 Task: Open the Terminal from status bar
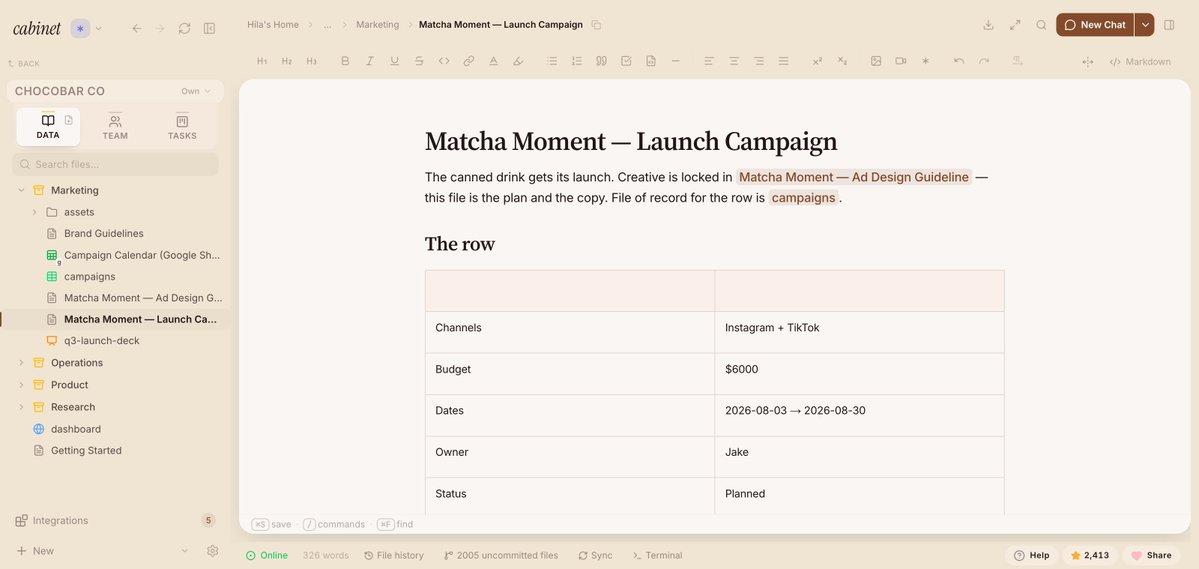pos(657,555)
